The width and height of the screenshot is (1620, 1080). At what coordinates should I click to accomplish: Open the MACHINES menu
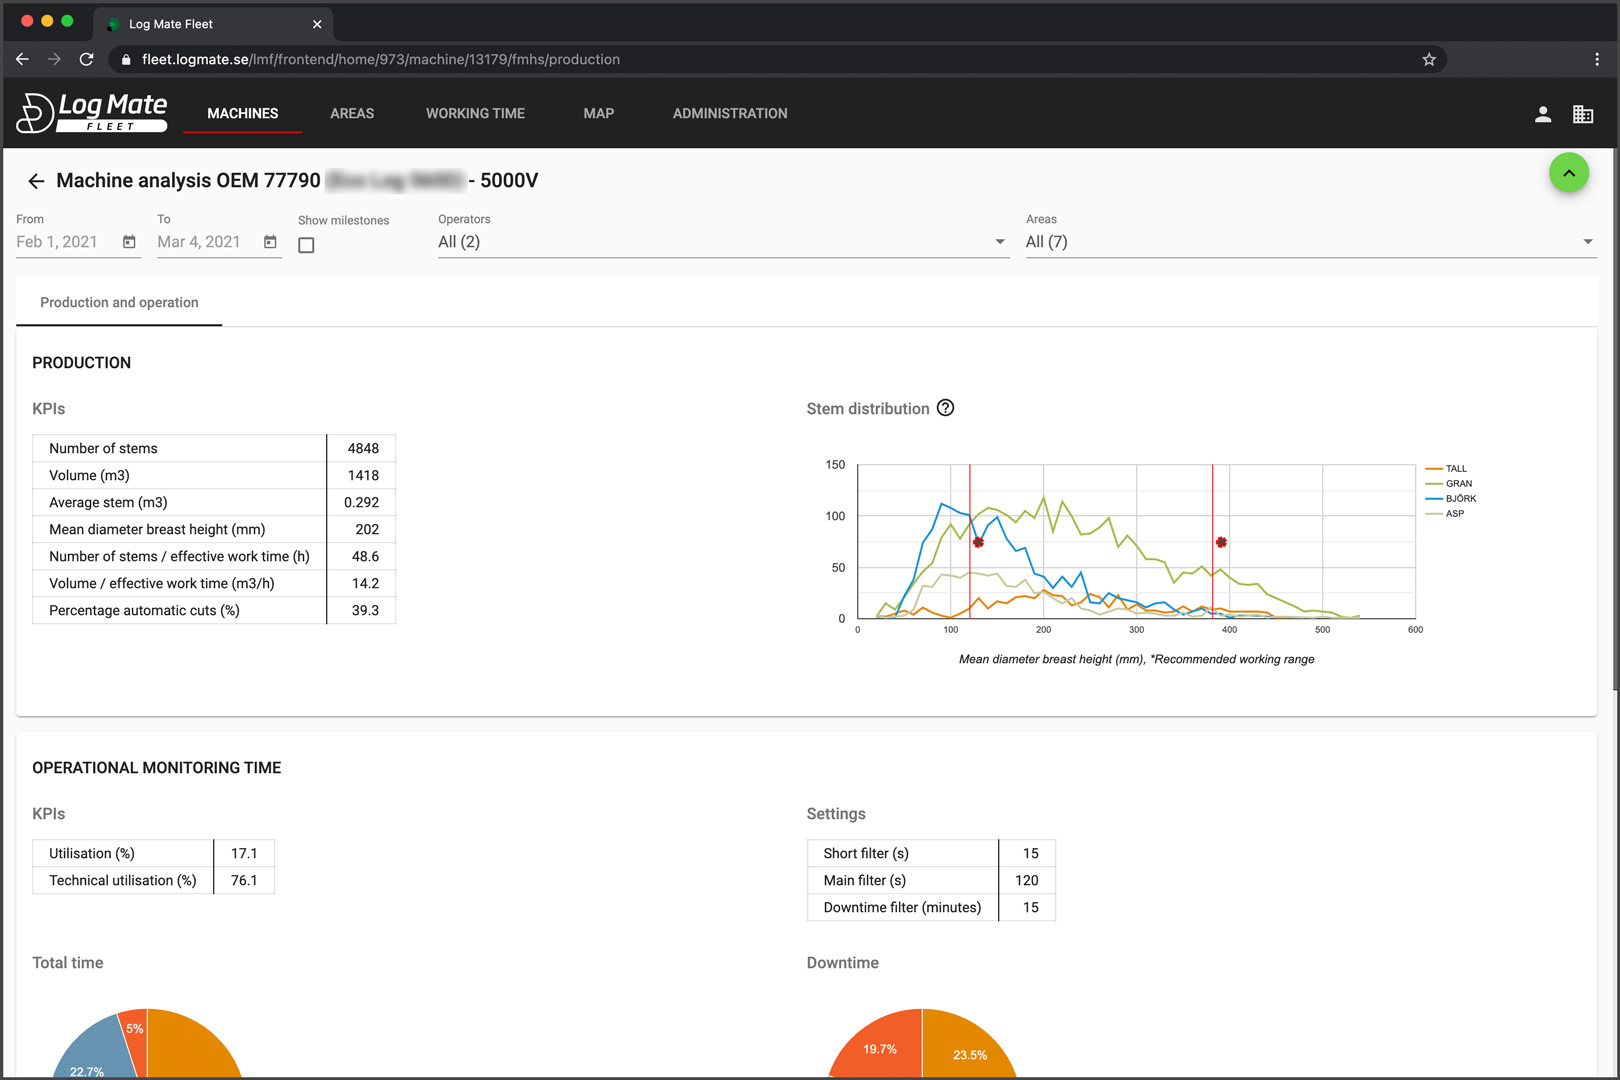click(243, 114)
